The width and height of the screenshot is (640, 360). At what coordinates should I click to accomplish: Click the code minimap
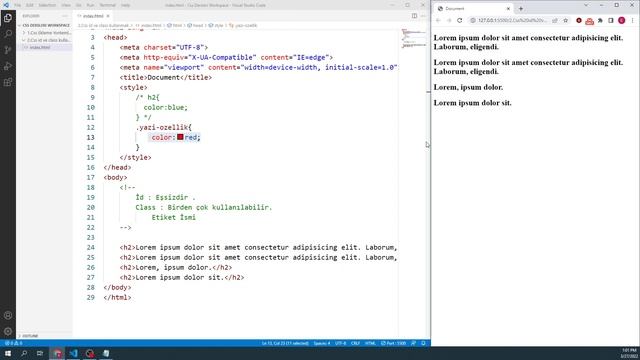pos(413,40)
